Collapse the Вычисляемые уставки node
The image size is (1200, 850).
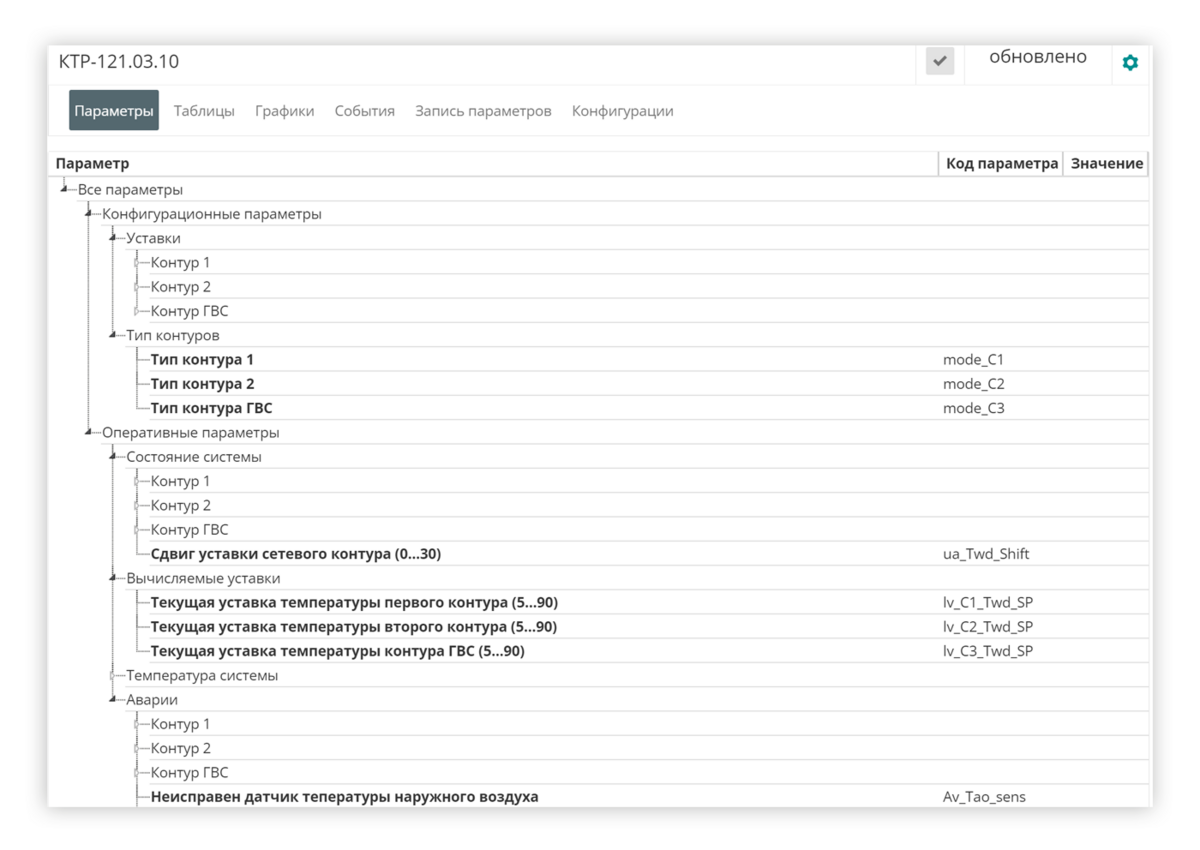113,577
